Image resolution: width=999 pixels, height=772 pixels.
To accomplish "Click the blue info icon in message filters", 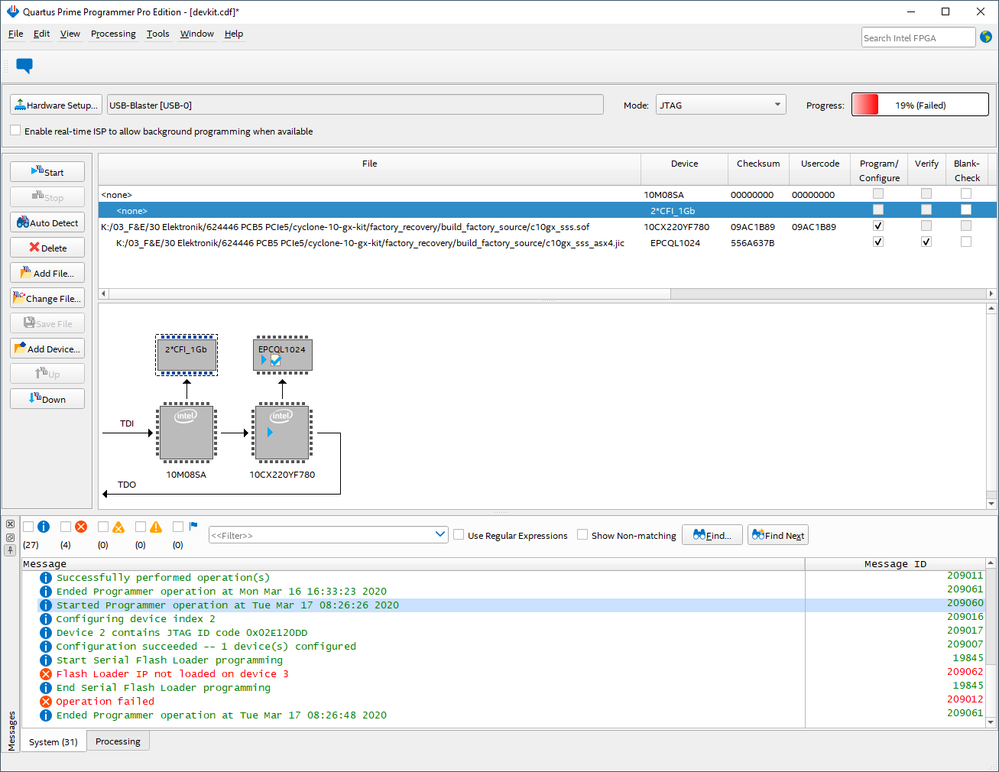I will point(43,526).
